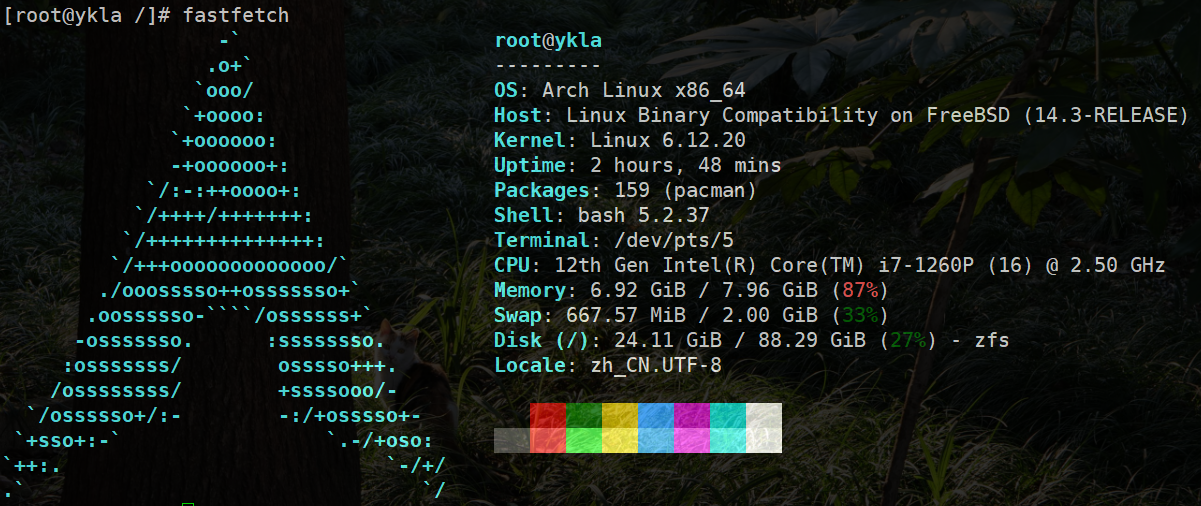1201x506 pixels.
Task: Click the "Memory" label
Action: pyautogui.click(x=530, y=290)
